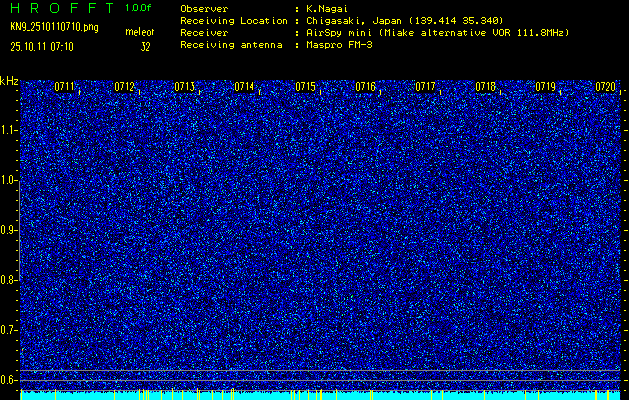Select the 0.9 kHz frequency label
629x400 pixels.
[9, 230]
